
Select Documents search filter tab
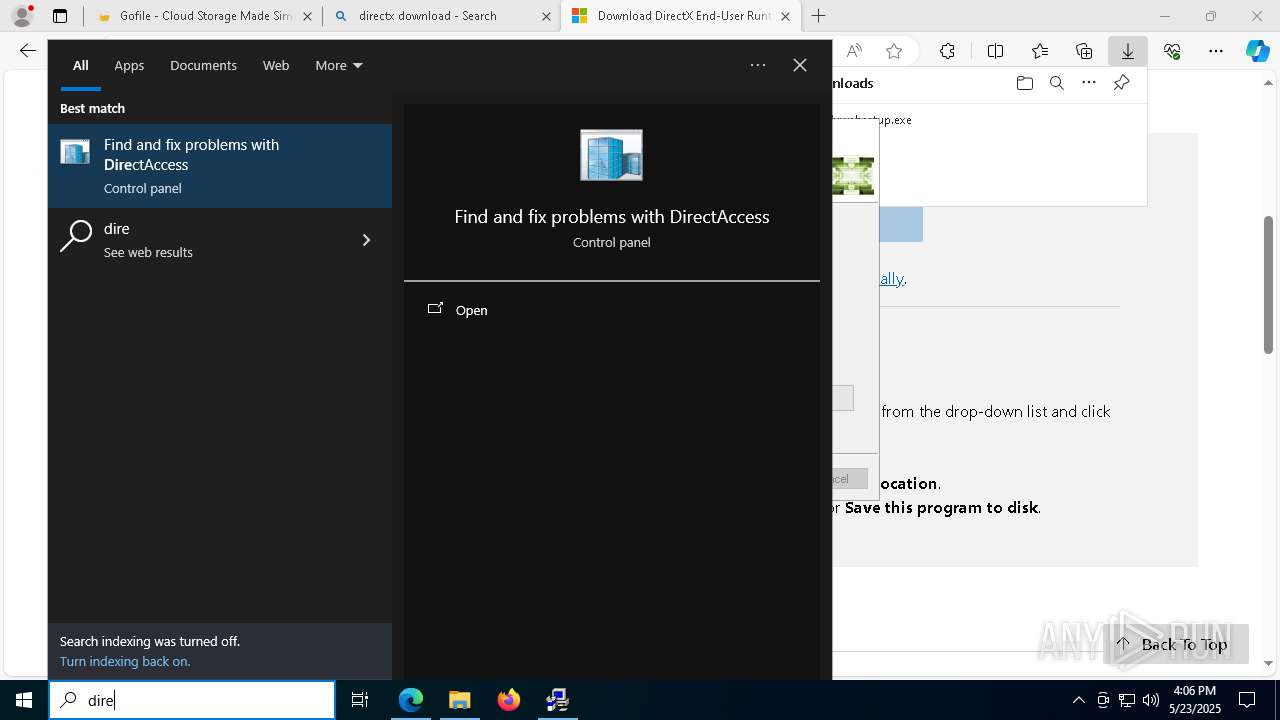[203, 65]
